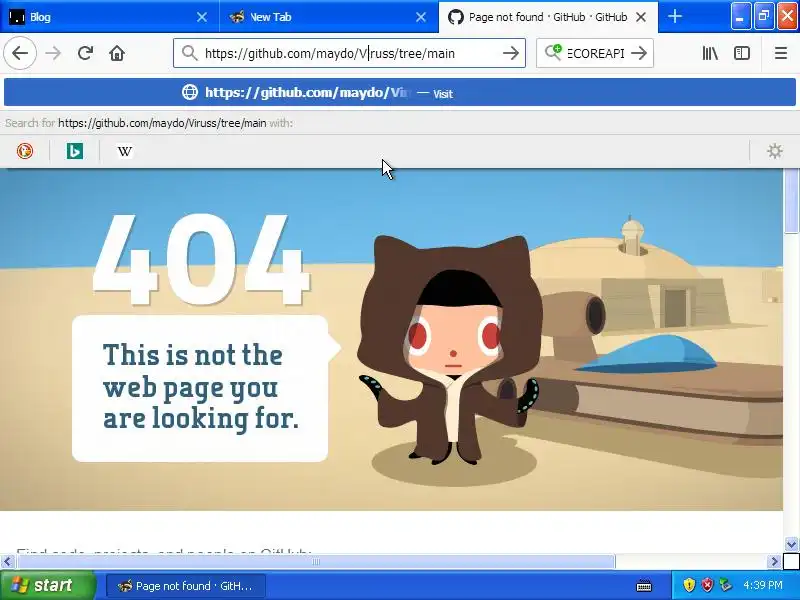Image resolution: width=800 pixels, height=600 pixels.
Task: Switch to the New Tab tab
Action: (x=329, y=17)
